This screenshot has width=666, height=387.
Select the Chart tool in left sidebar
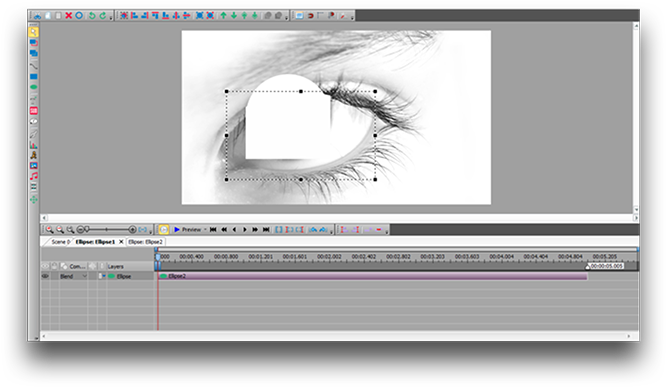coord(34,145)
